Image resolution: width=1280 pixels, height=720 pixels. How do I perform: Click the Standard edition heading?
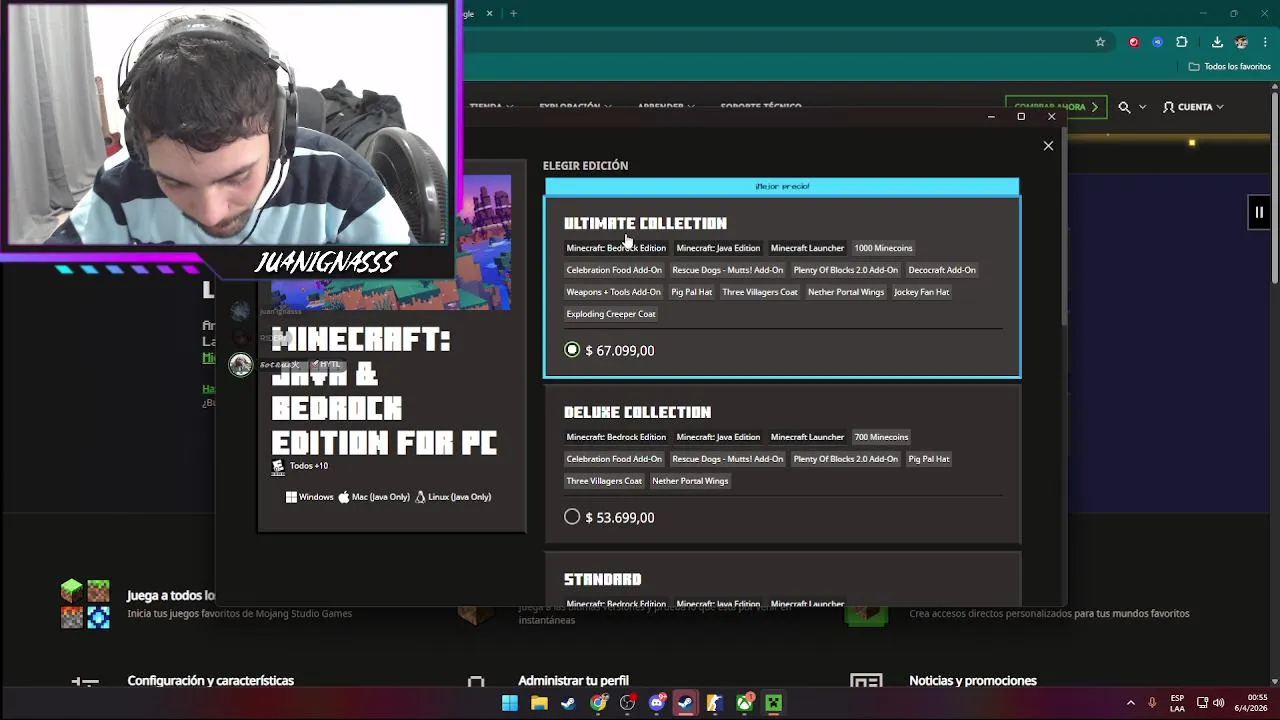(x=603, y=579)
